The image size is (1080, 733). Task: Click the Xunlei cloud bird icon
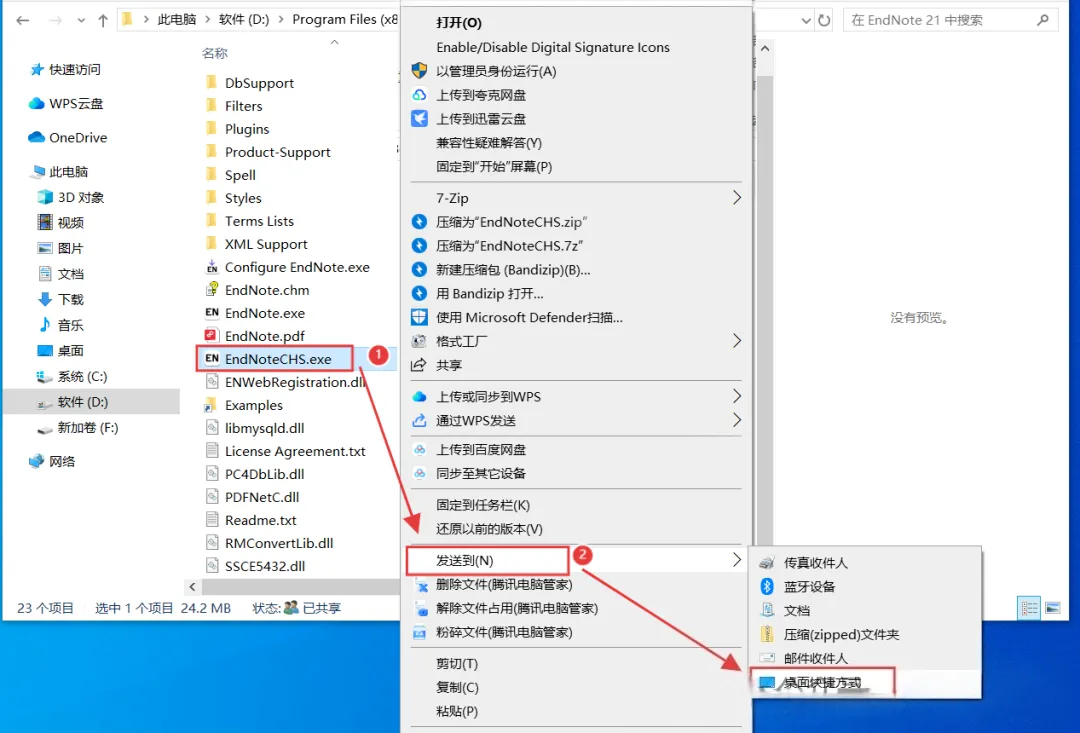pos(419,118)
